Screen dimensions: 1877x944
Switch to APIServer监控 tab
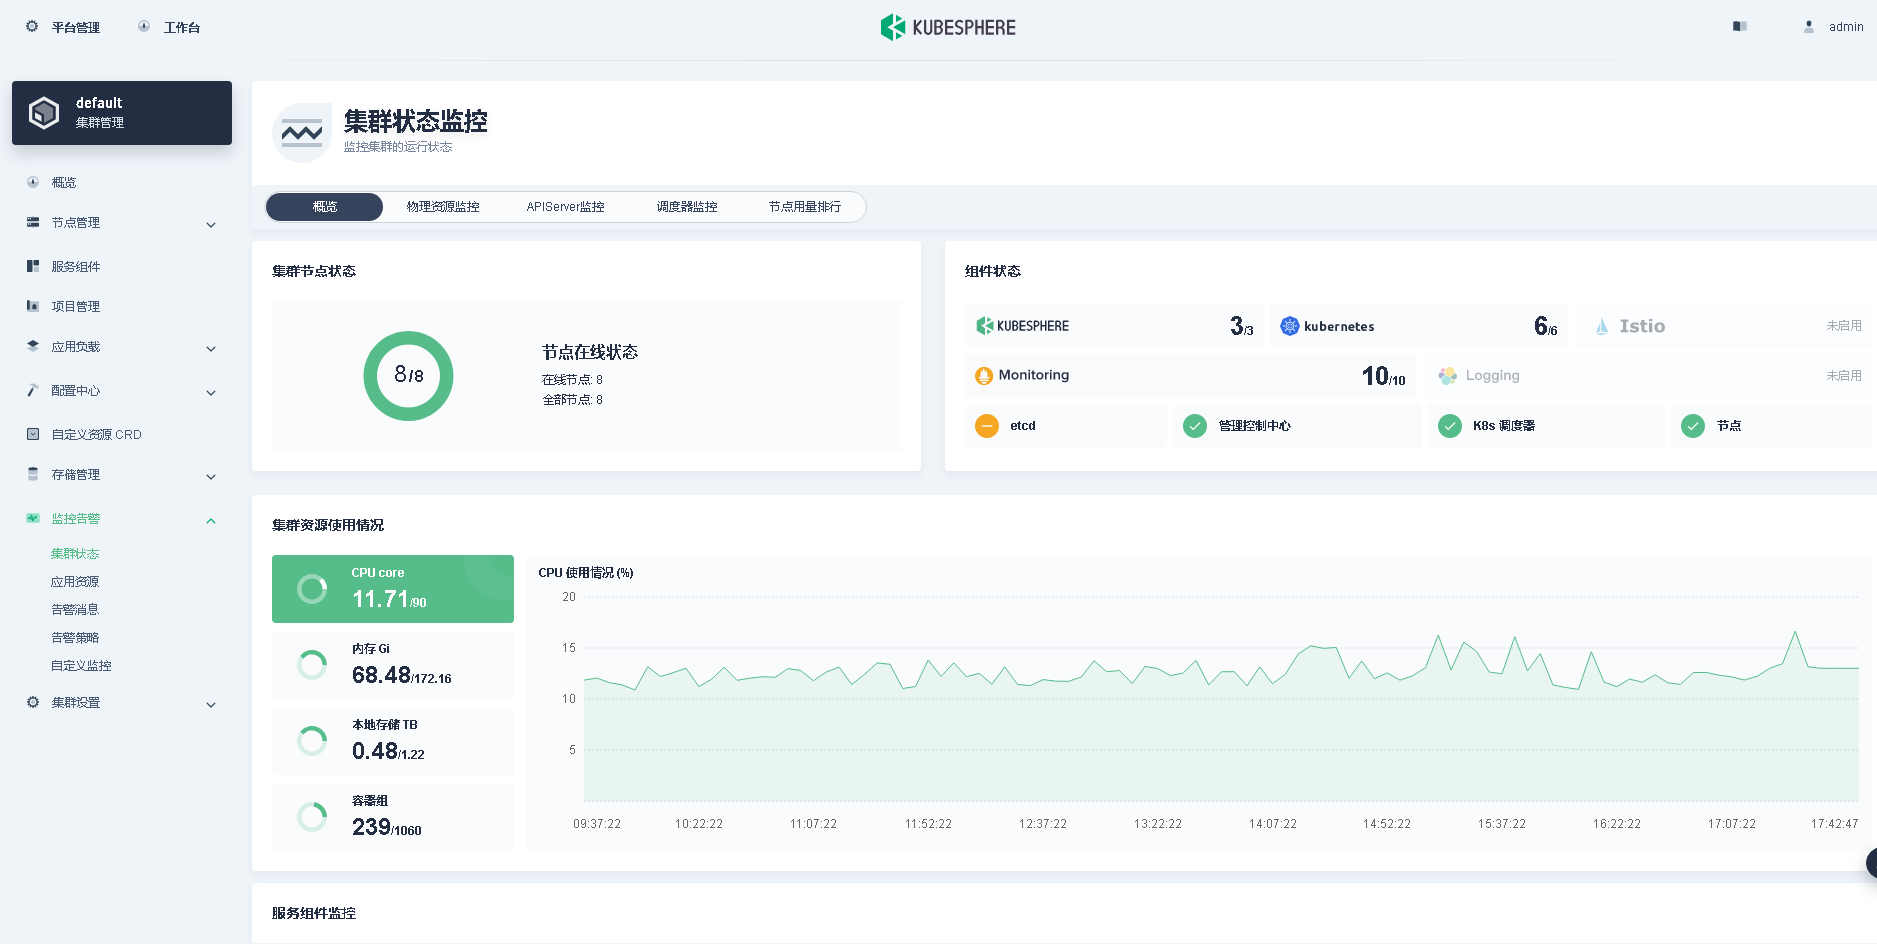(566, 207)
